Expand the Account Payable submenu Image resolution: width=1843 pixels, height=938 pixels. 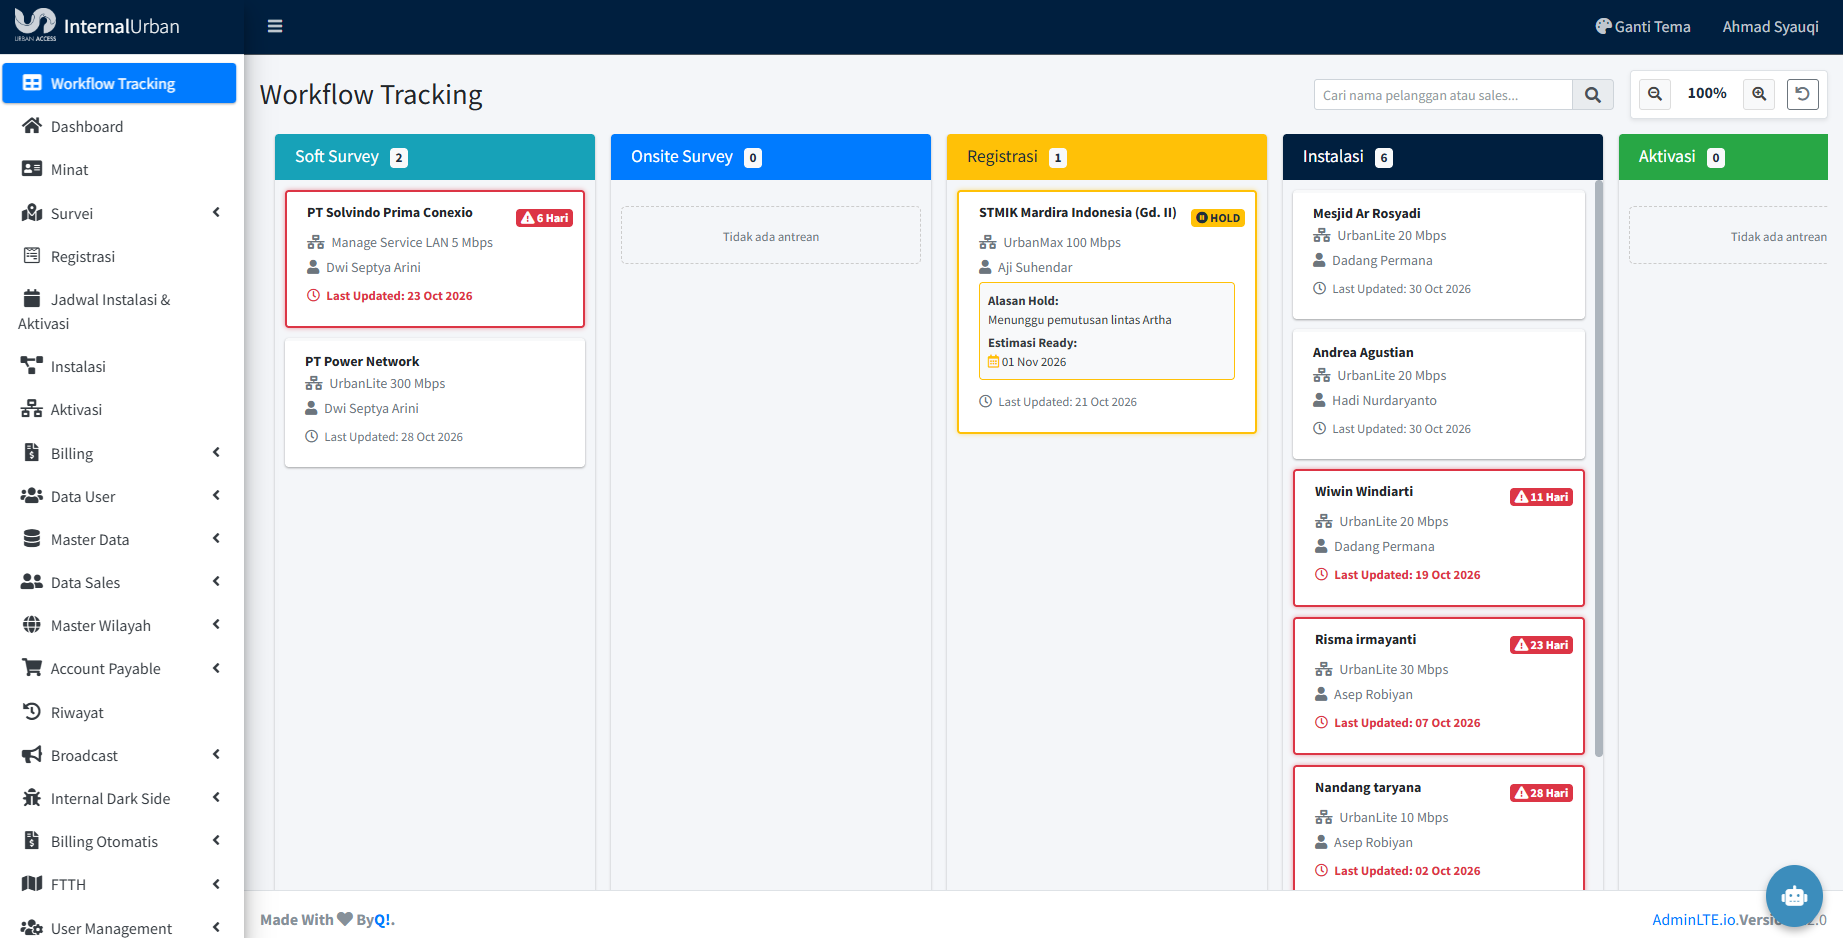pos(120,668)
